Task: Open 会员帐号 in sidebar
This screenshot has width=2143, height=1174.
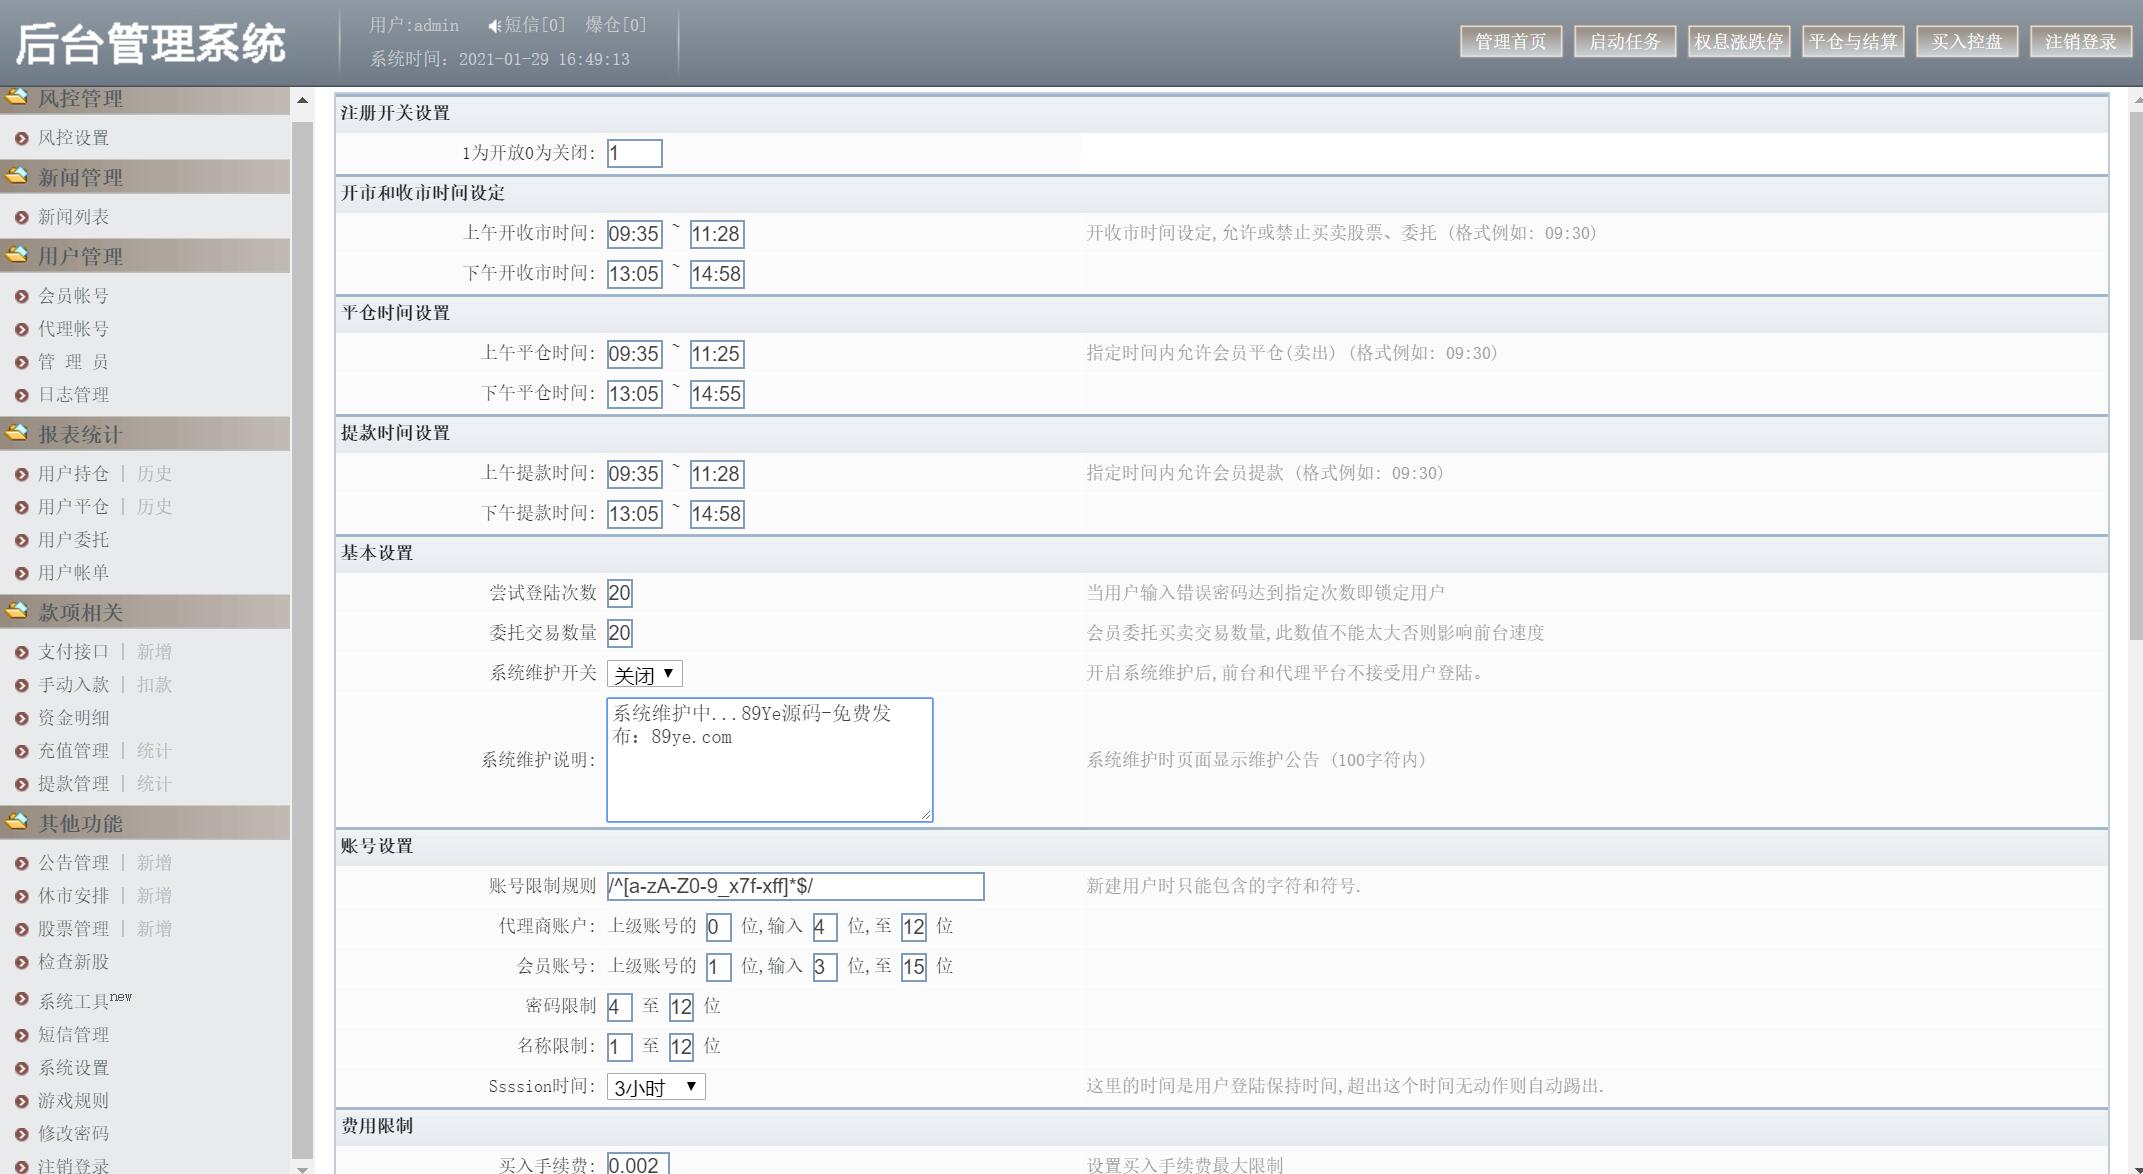Action: [x=73, y=296]
